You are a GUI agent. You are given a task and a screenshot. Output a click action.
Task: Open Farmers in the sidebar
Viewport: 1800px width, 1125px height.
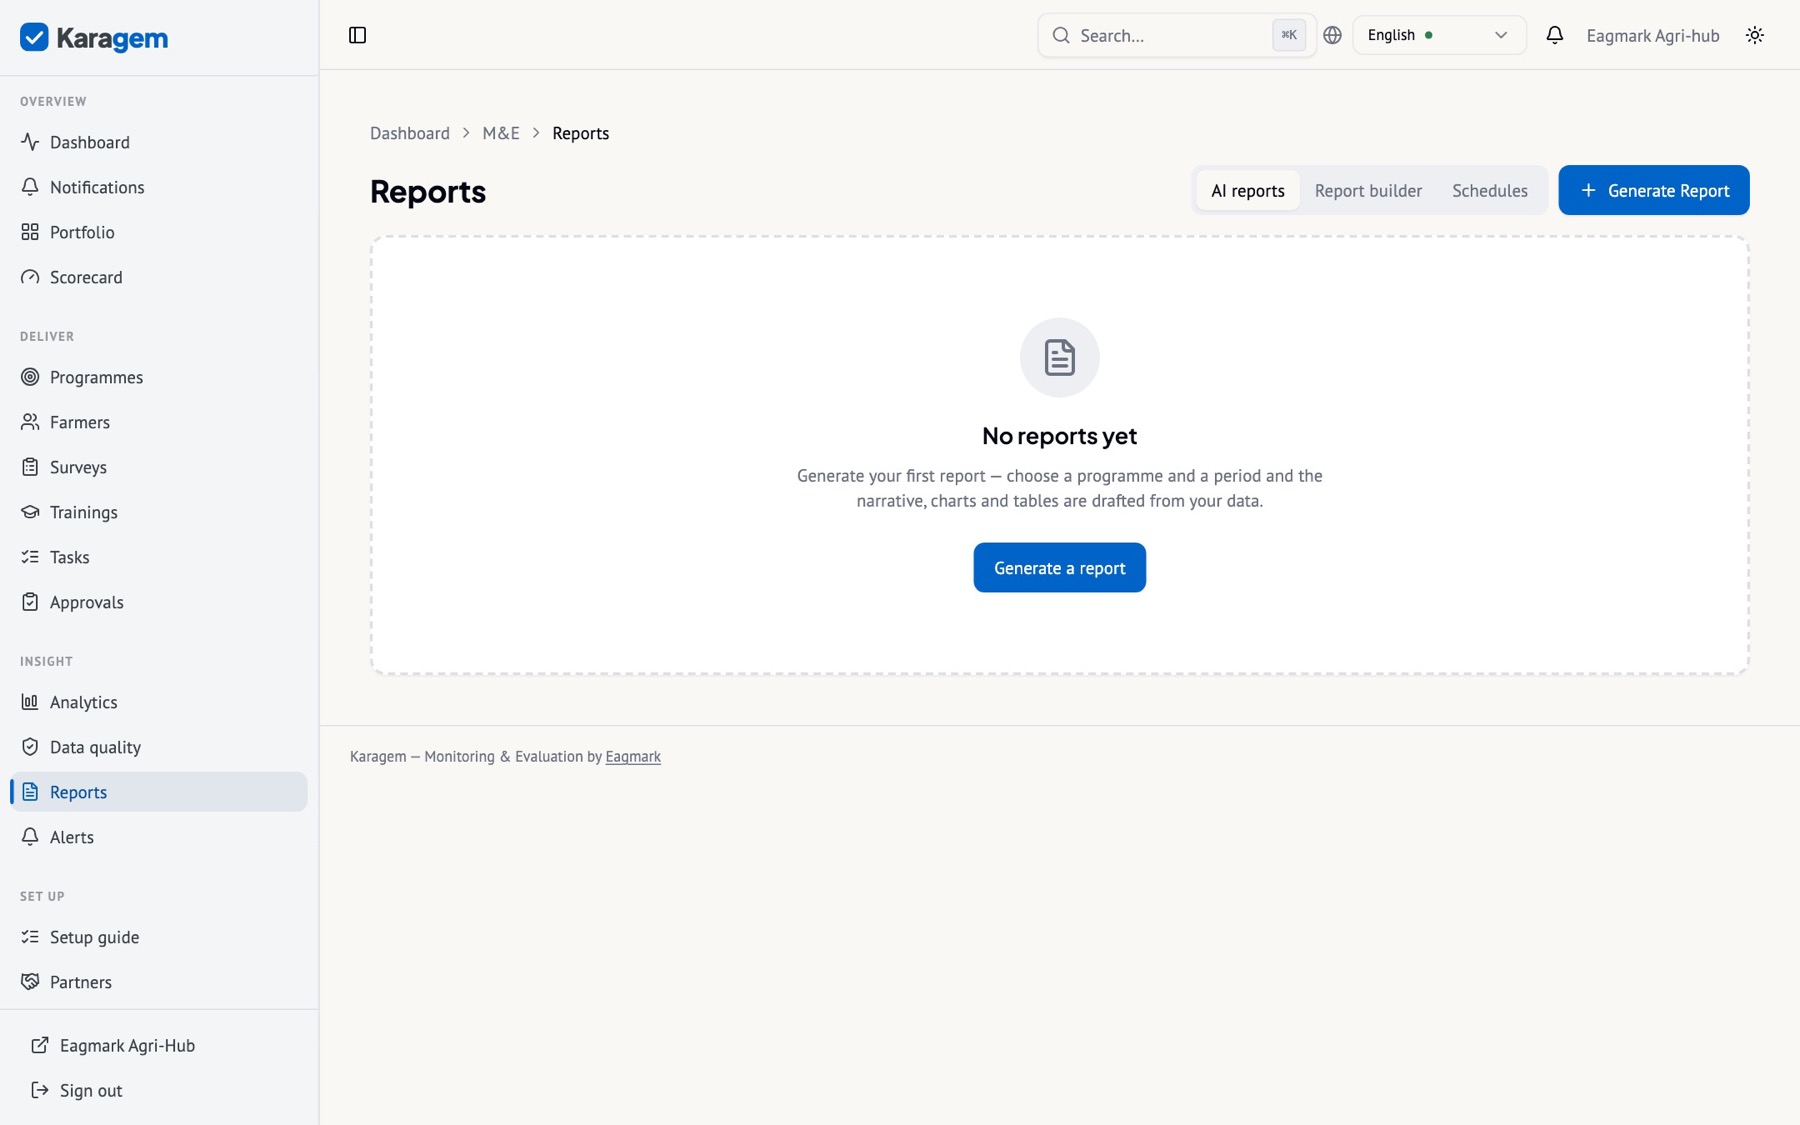158,422
